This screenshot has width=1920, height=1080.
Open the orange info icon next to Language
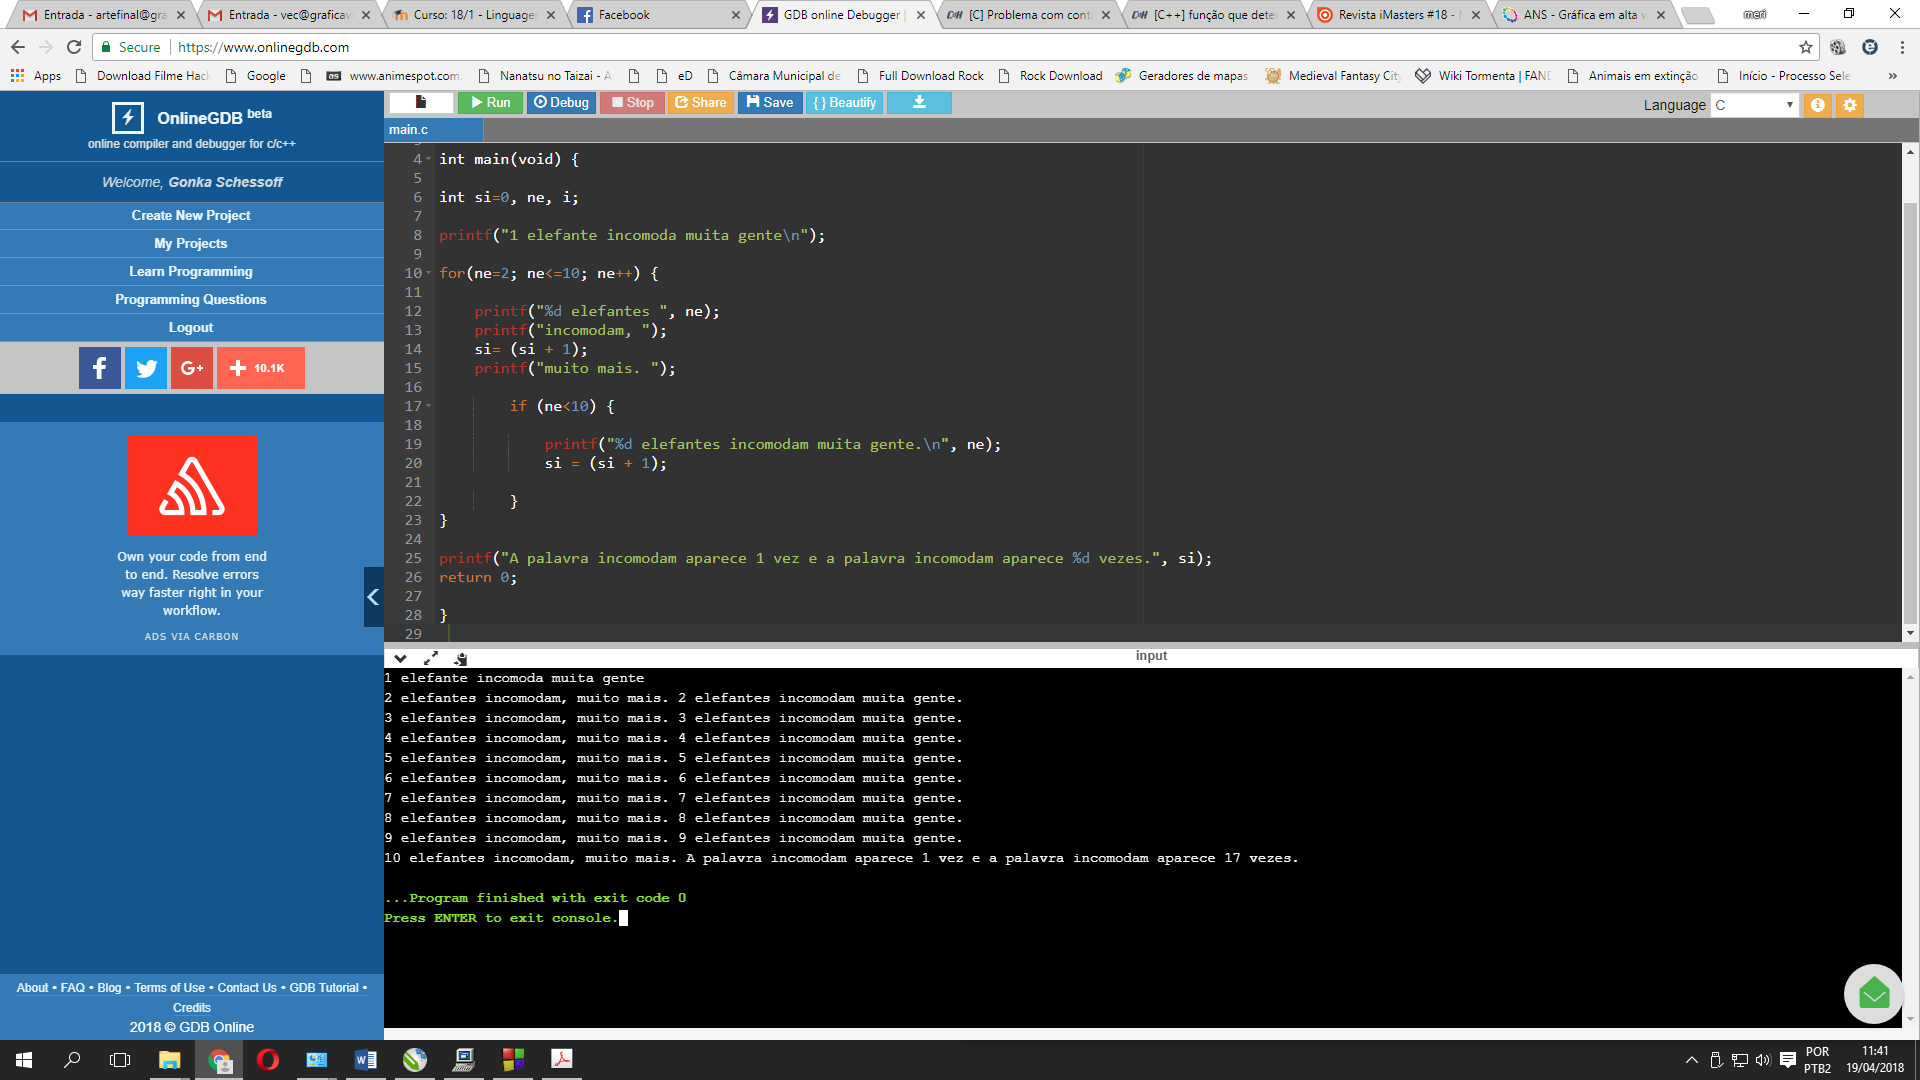pos(1818,105)
